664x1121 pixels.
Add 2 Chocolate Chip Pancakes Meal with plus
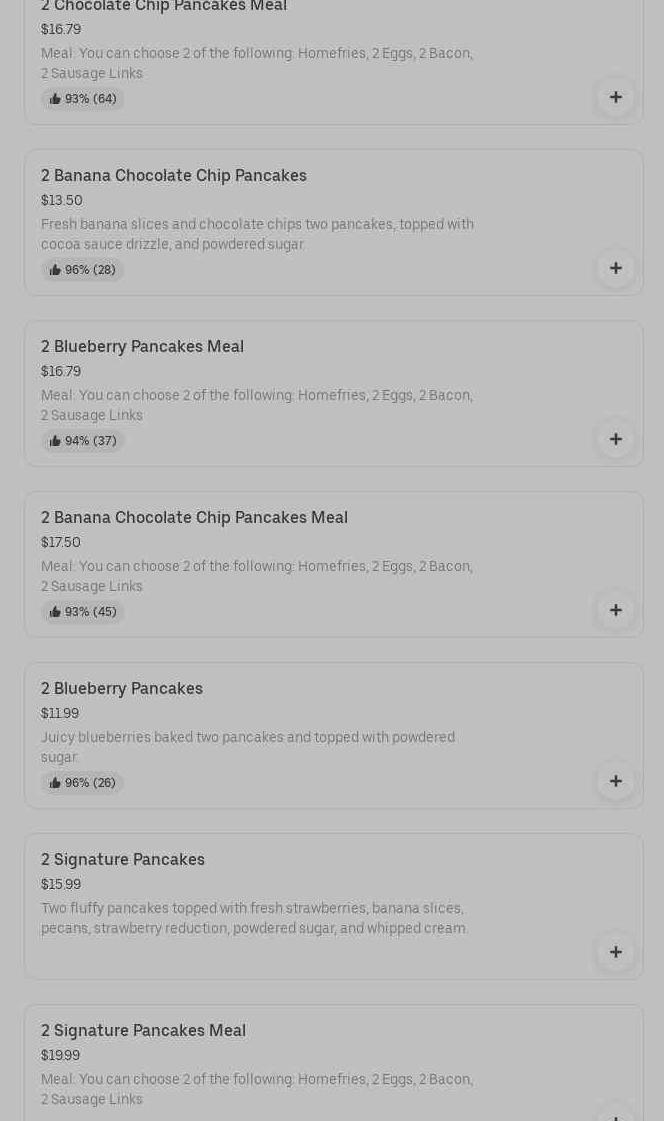pyautogui.click(x=615, y=97)
